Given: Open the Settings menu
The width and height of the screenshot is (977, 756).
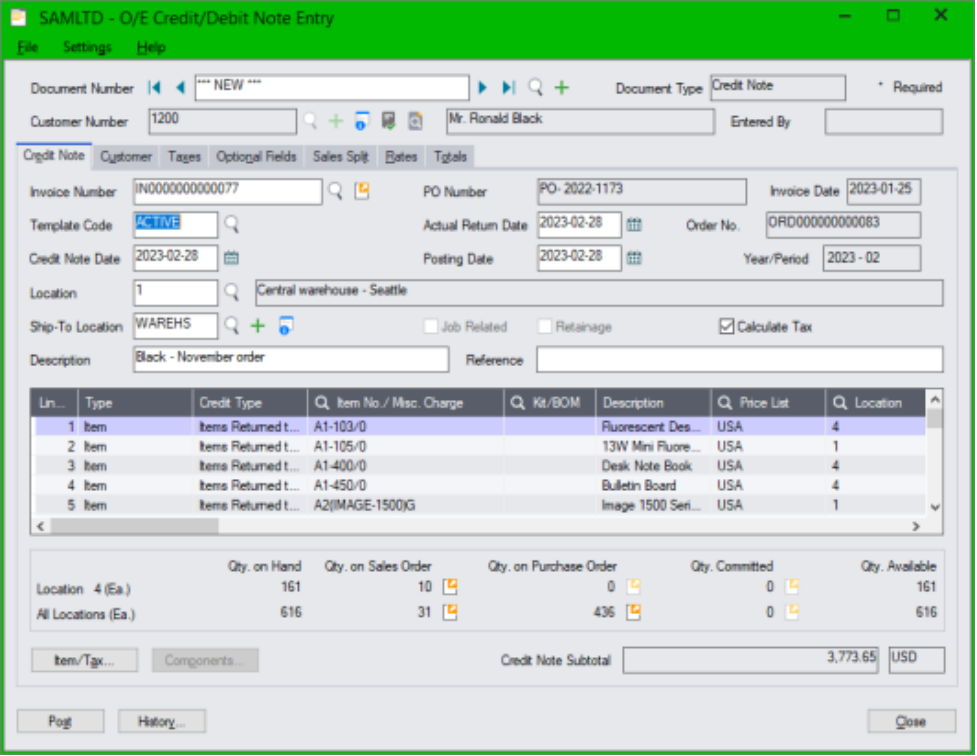Looking at the screenshot, I should point(87,47).
